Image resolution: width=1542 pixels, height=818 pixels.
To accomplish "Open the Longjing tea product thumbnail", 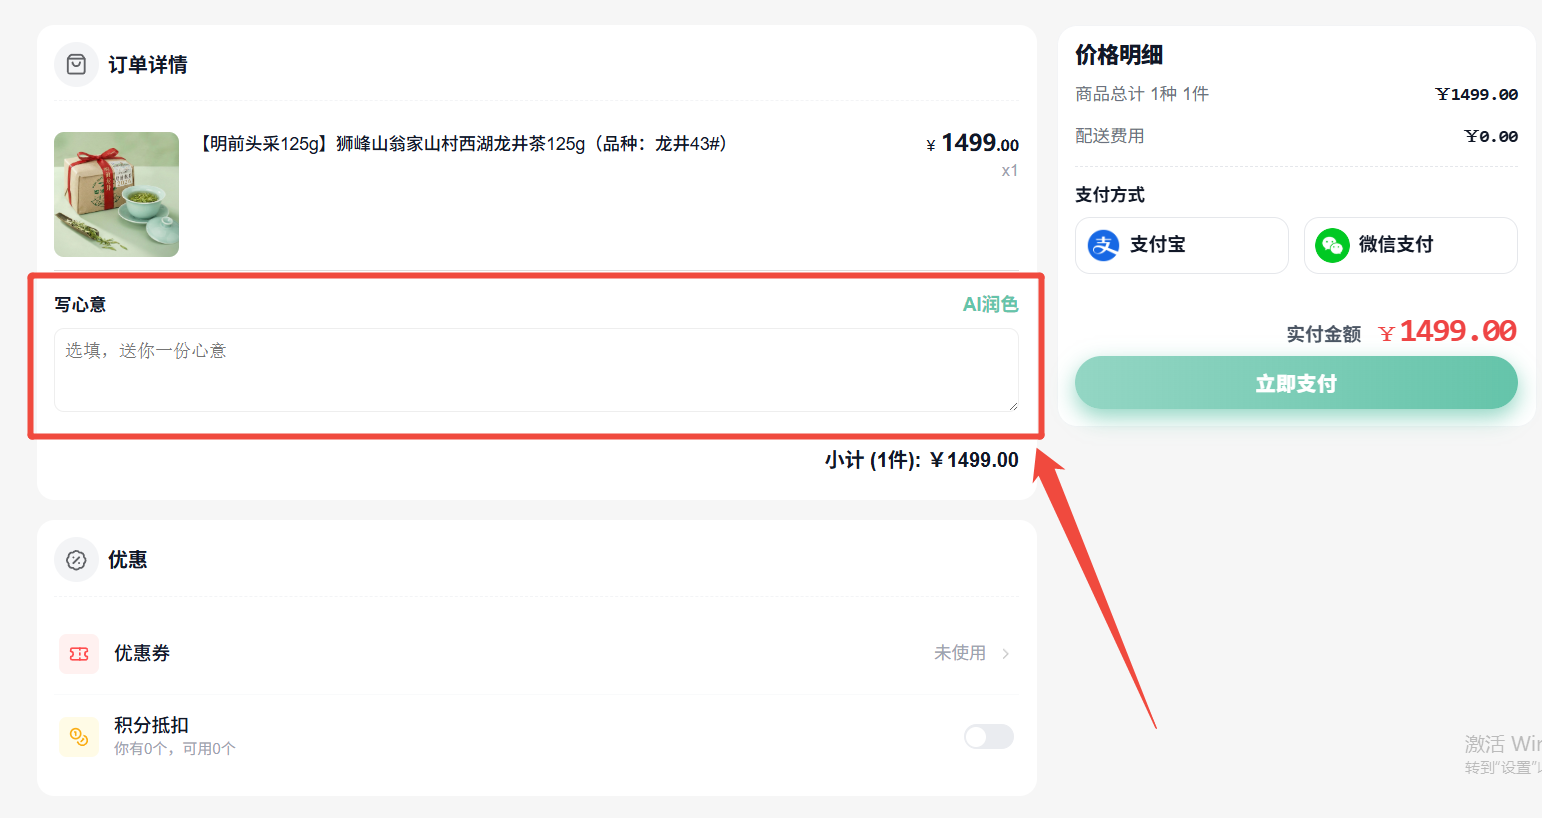I will (116, 194).
